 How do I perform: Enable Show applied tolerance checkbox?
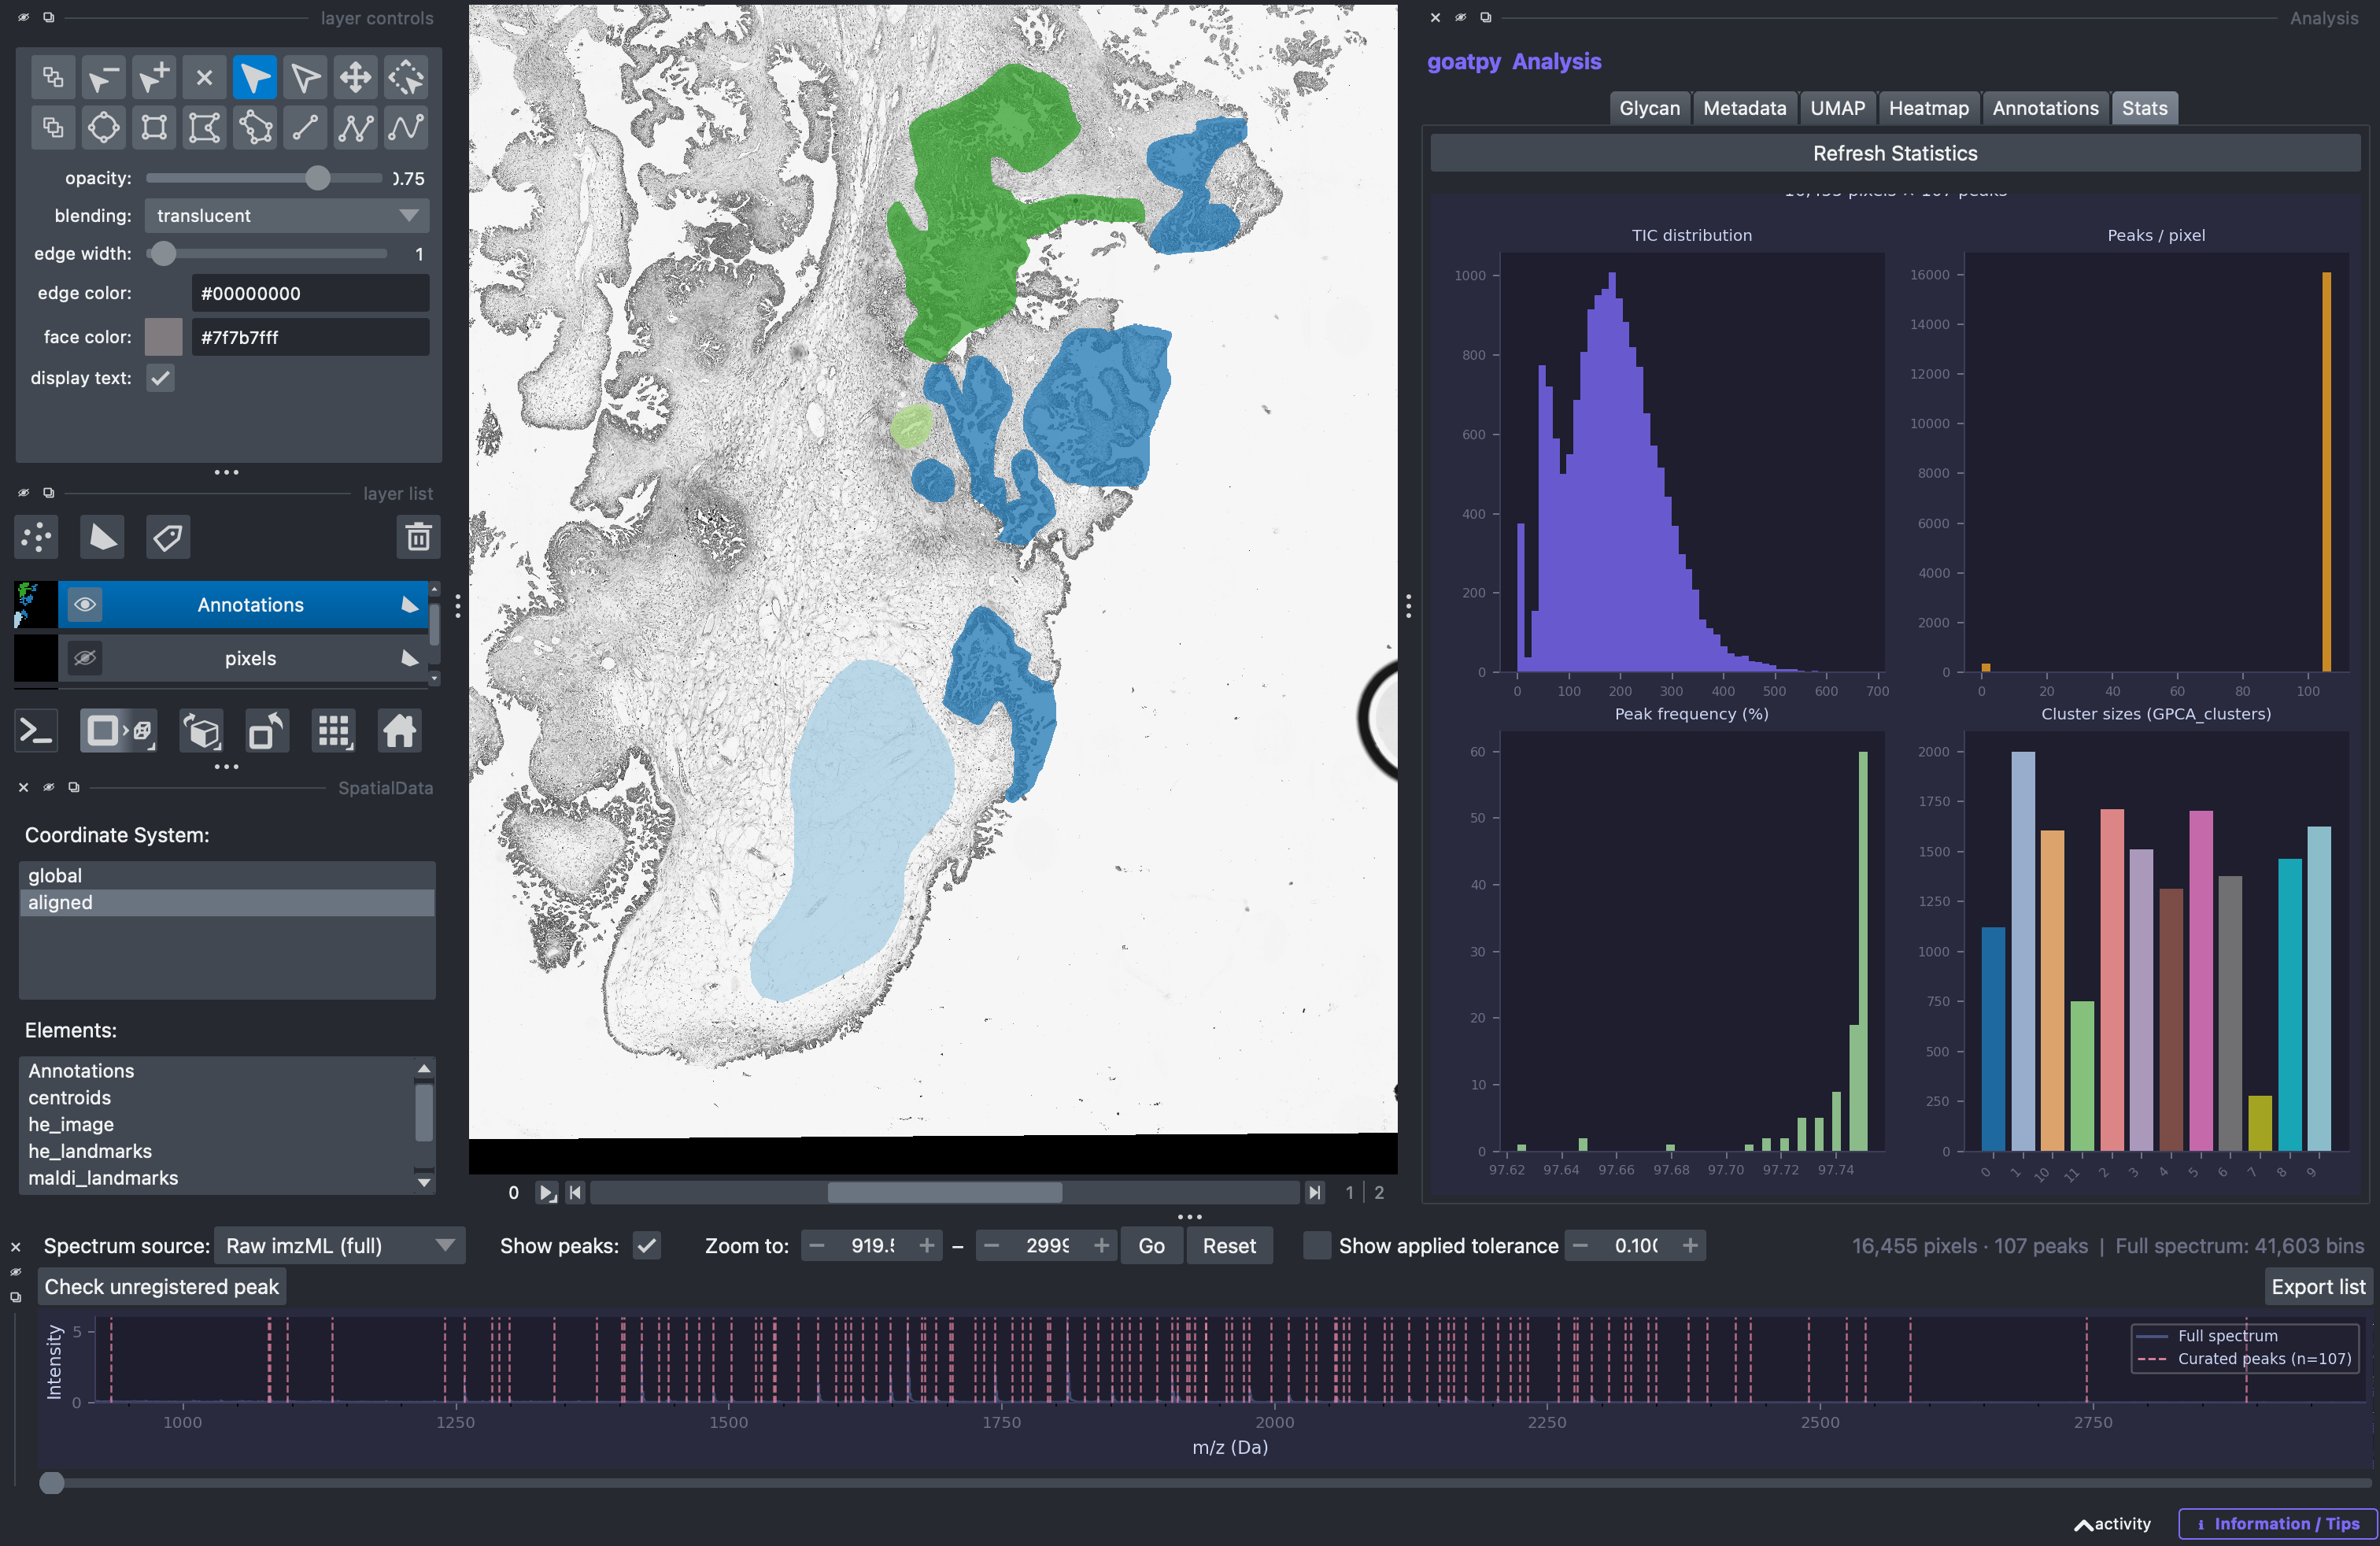point(1317,1245)
